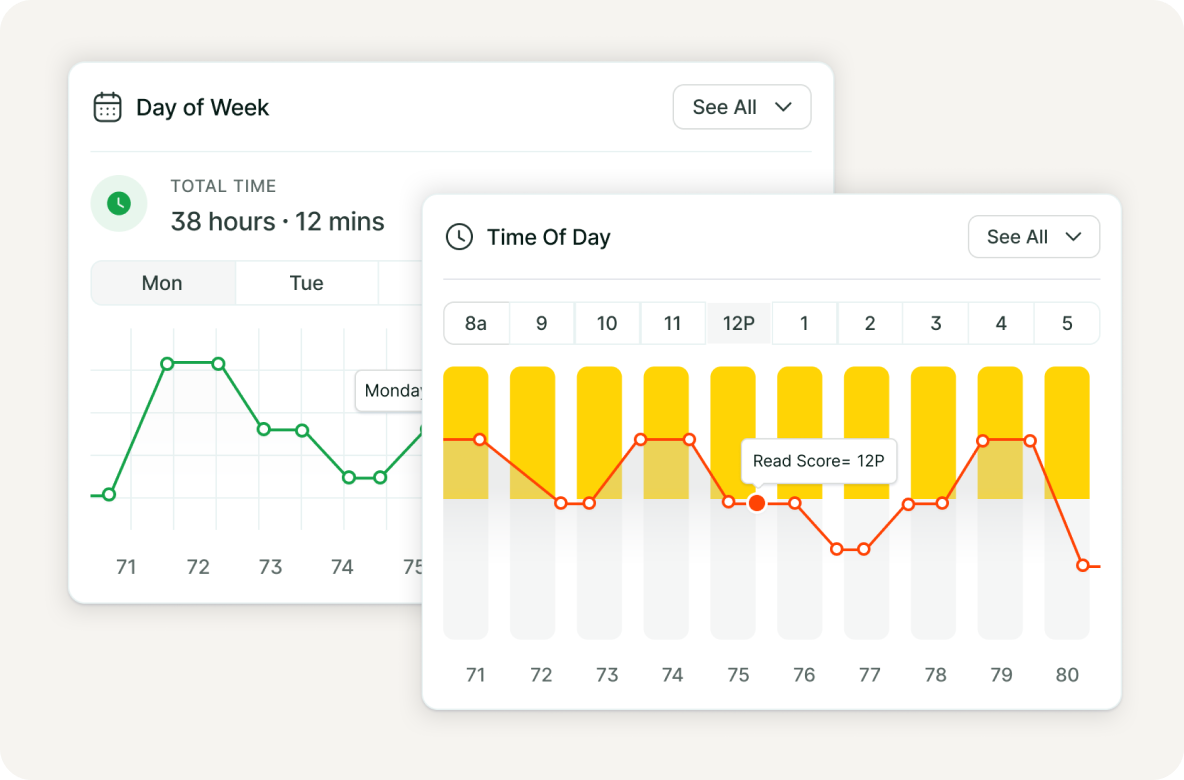Expand the hour 5 selector option
Screen dimensions: 1184x780
pos(1067,323)
